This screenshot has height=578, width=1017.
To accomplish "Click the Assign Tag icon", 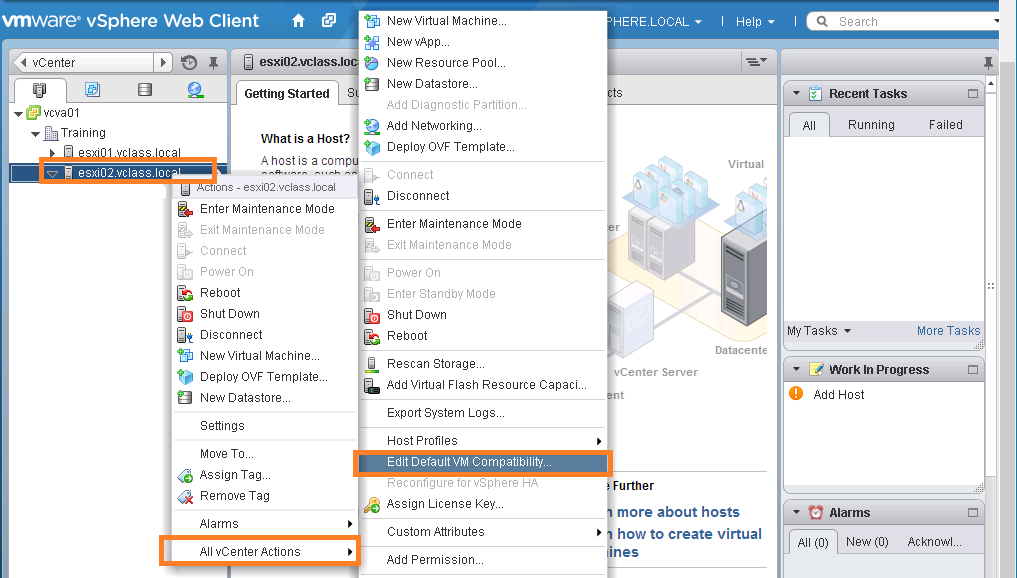I will pos(185,476).
